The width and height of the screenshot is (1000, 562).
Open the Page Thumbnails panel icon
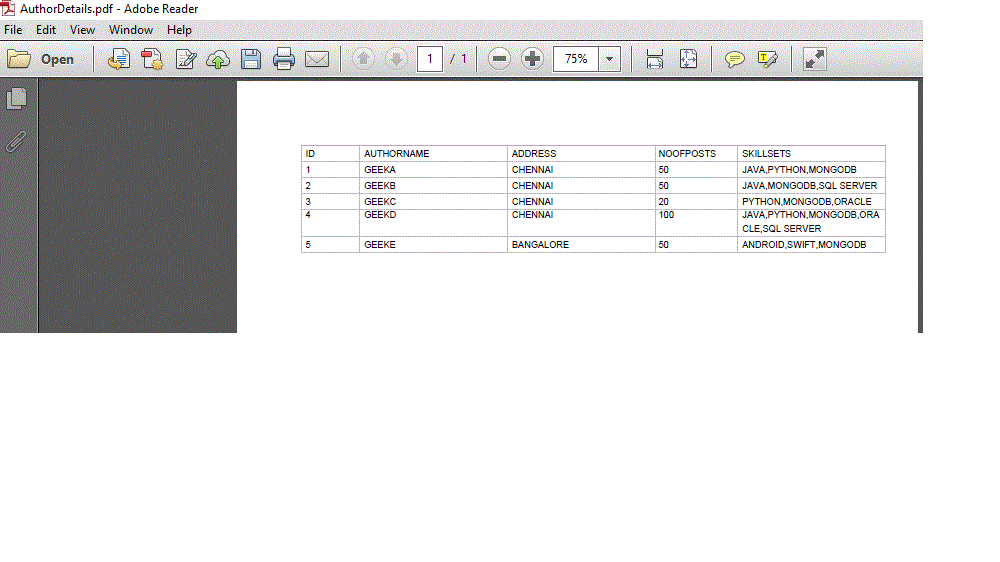pos(17,98)
